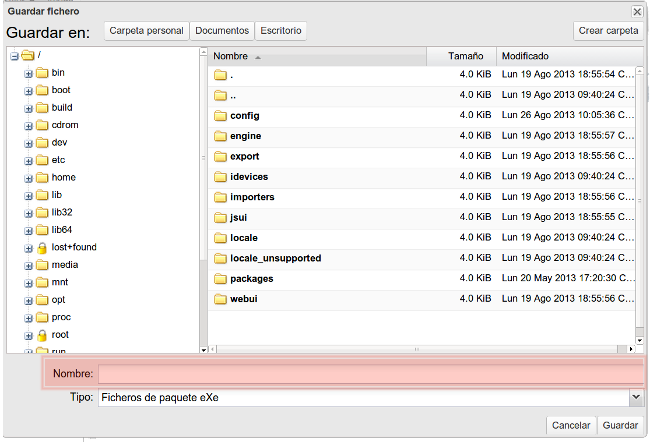Click the home folder icon in tree
Viewport: 650px width, 442px height.
42,177
